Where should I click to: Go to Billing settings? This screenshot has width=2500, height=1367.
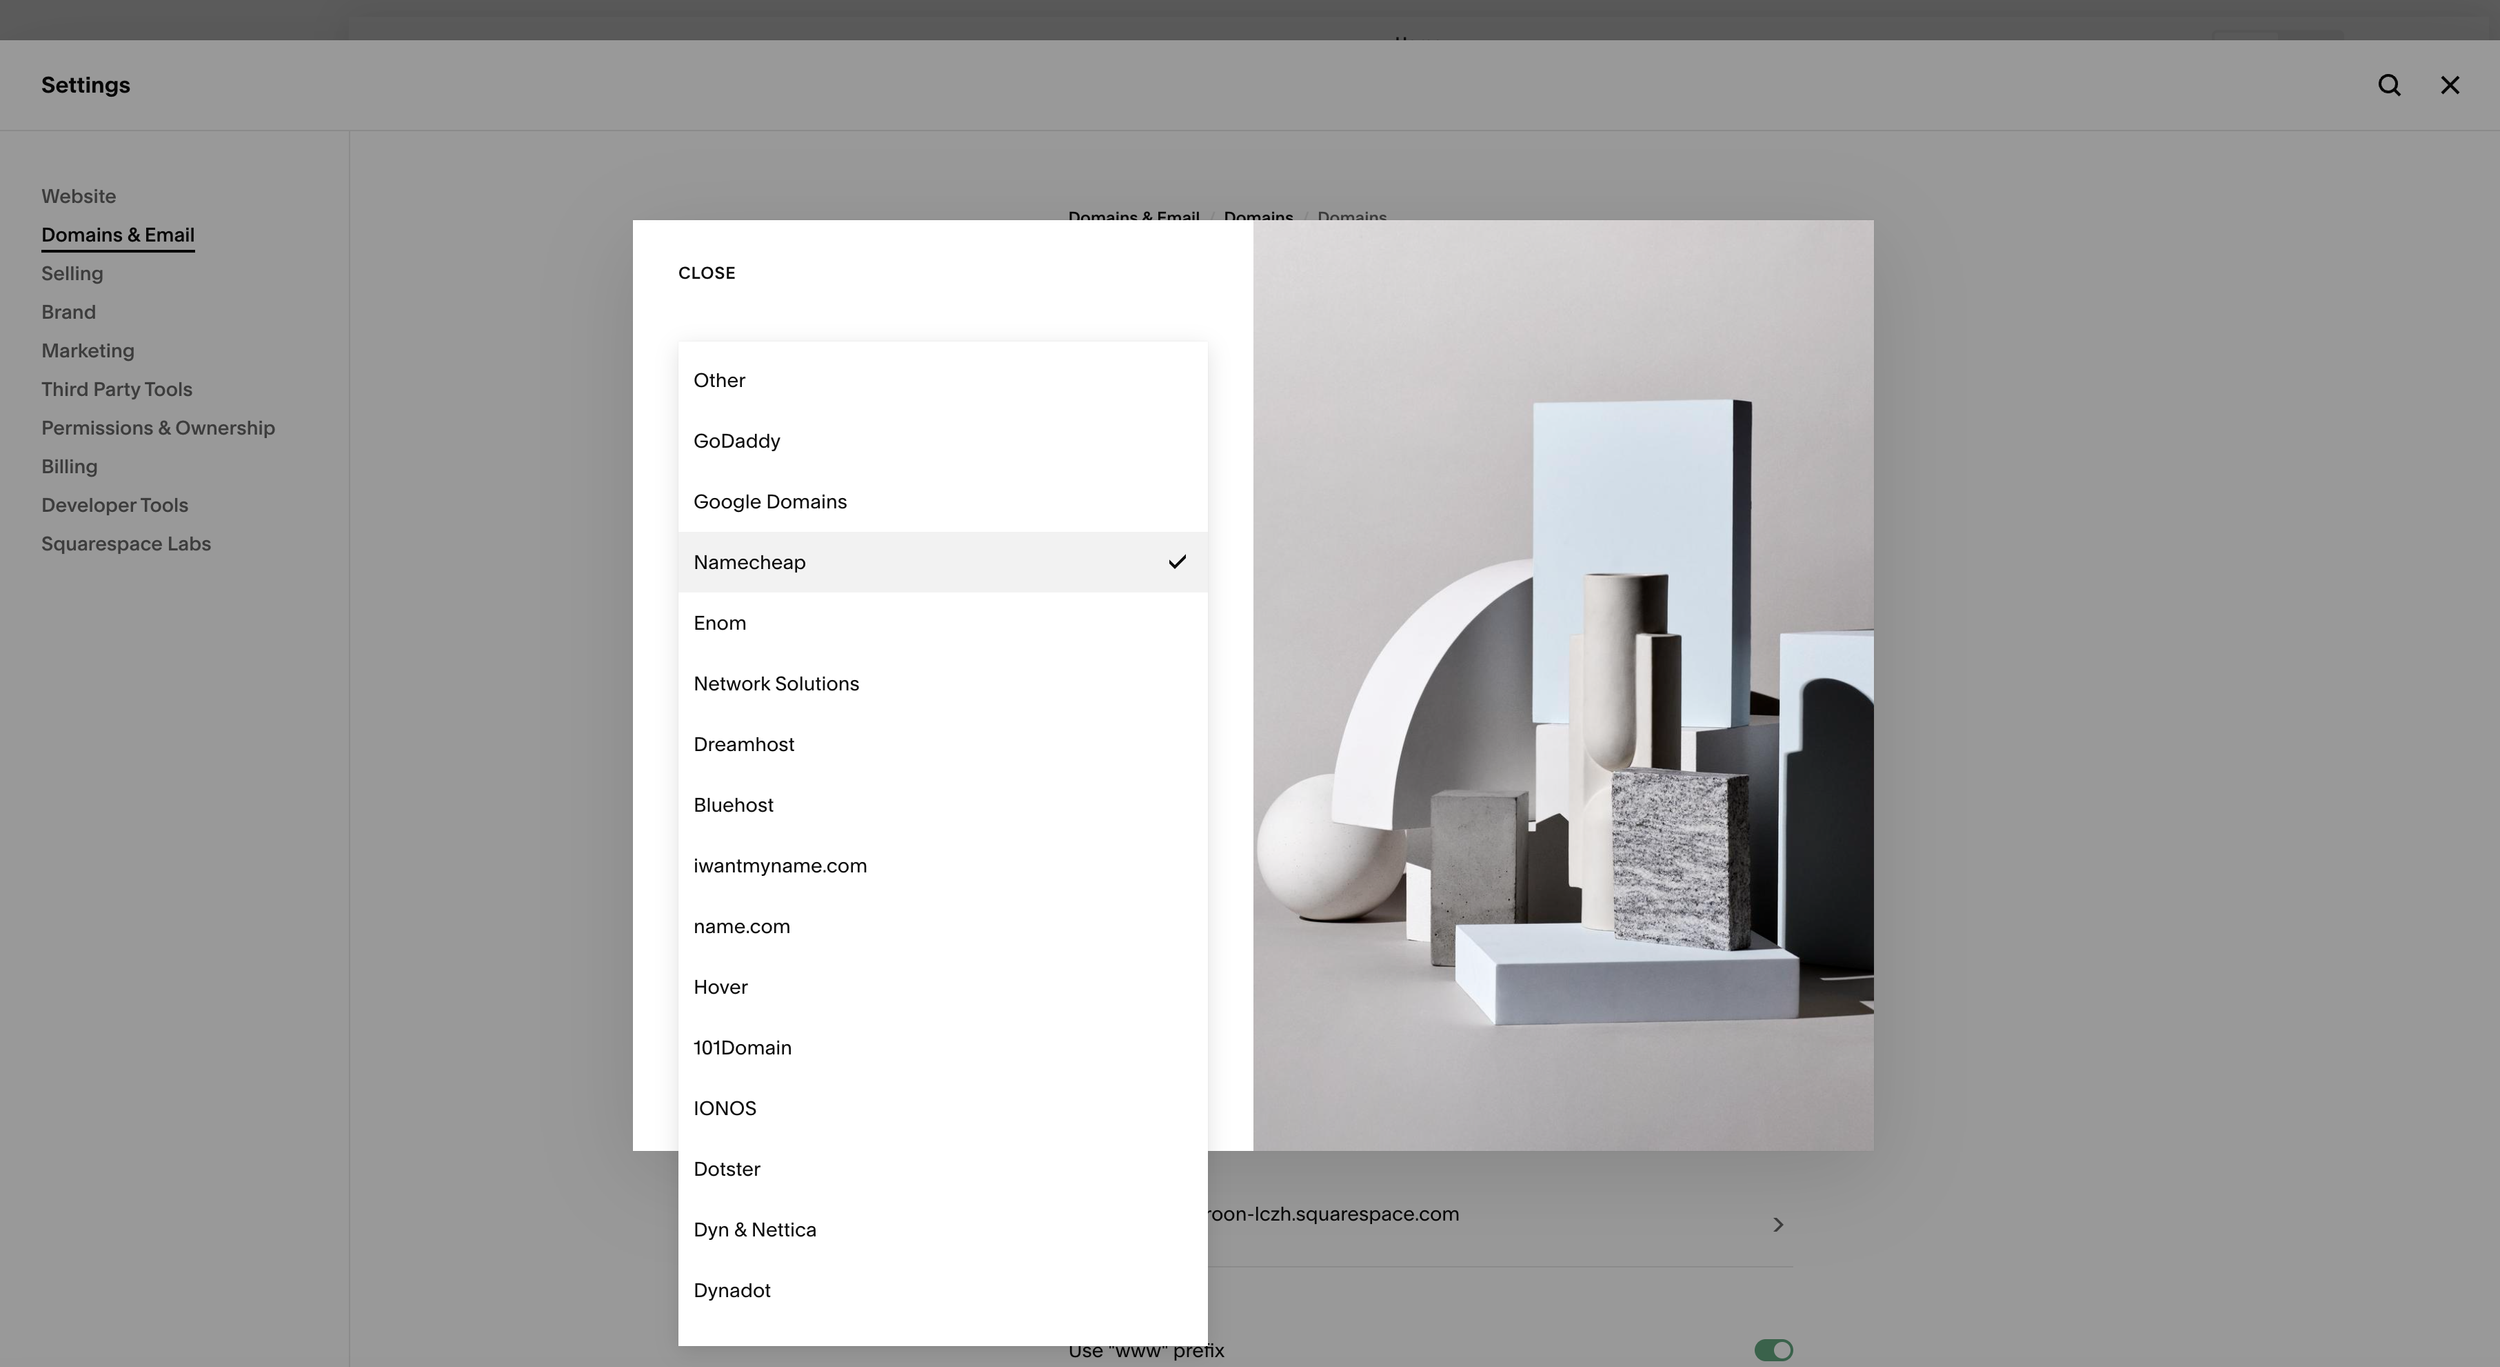69,466
